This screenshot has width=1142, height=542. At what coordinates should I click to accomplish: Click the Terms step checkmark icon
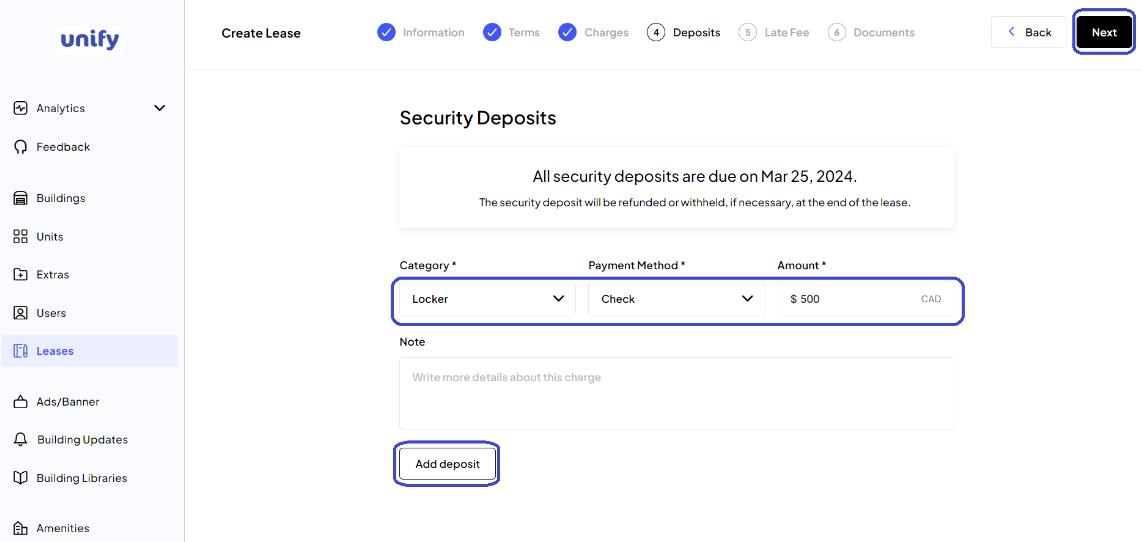click(x=492, y=33)
